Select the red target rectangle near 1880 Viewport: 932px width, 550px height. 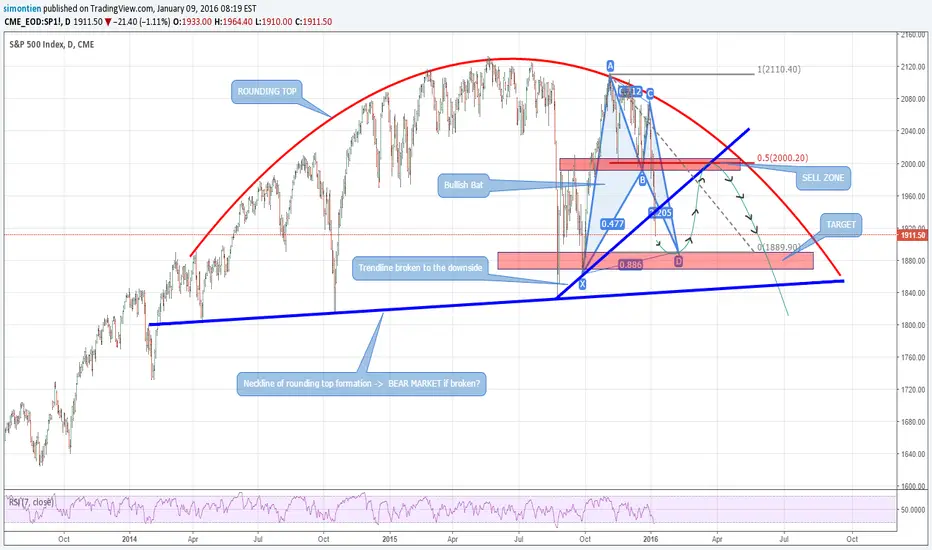(x=655, y=260)
